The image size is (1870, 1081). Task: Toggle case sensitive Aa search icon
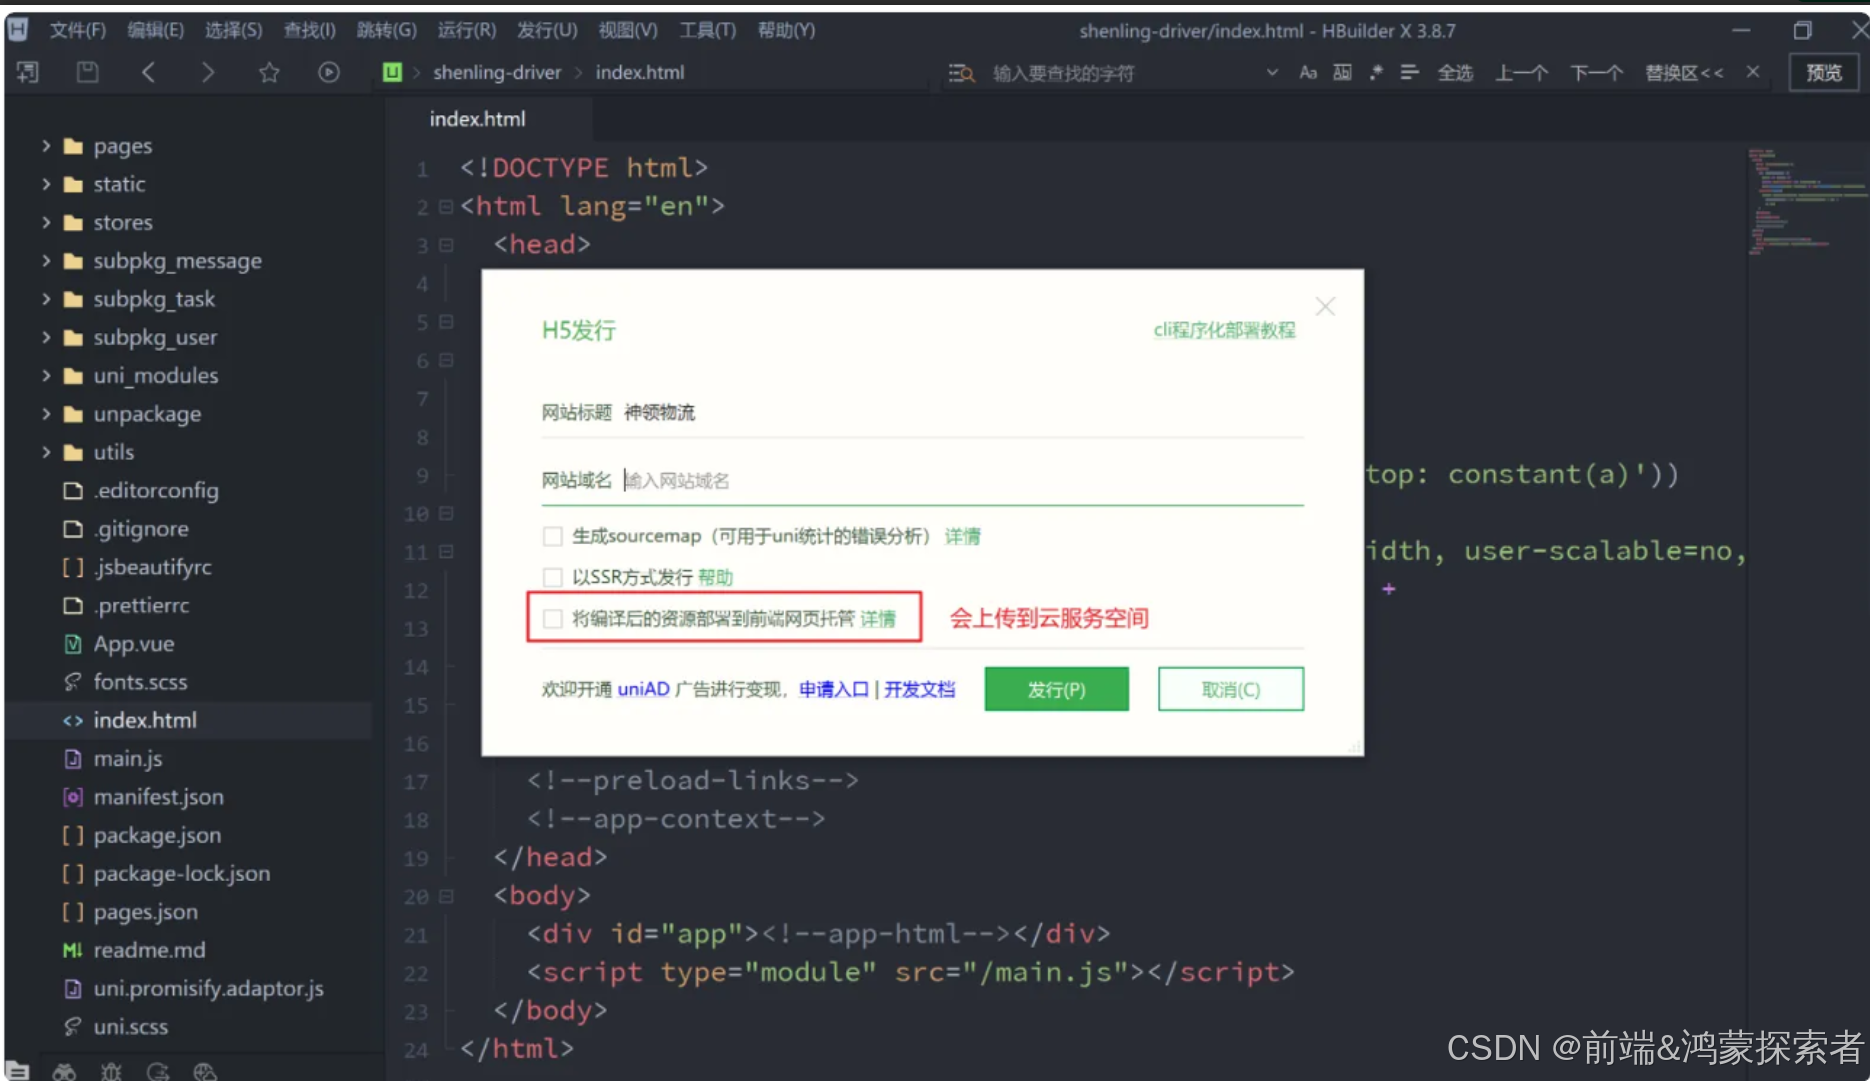click(1308, 72)
